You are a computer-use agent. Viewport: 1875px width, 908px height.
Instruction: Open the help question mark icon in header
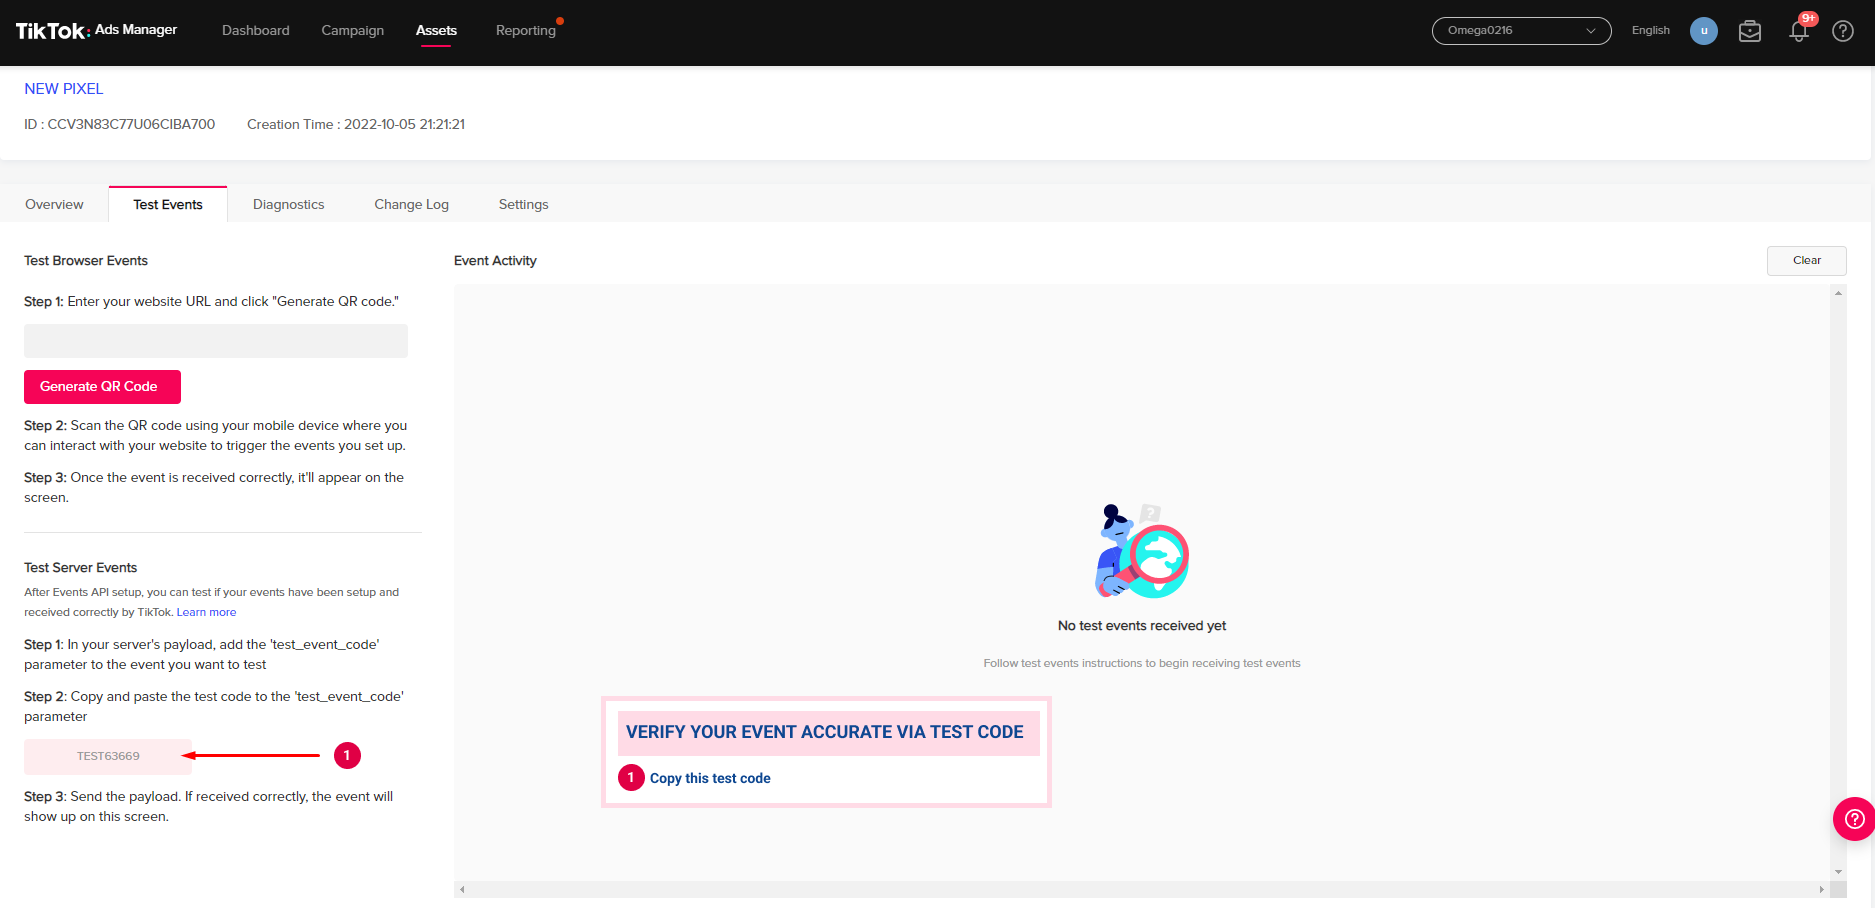pos(1843,31)
